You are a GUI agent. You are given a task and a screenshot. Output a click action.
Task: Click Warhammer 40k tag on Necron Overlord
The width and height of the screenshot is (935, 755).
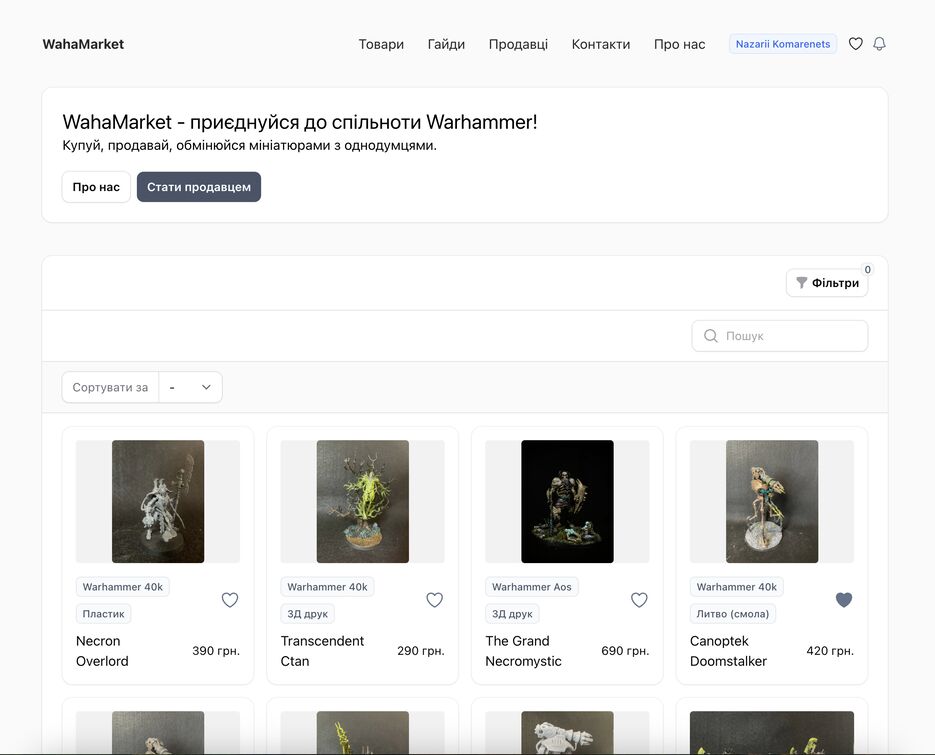point(122,587)
